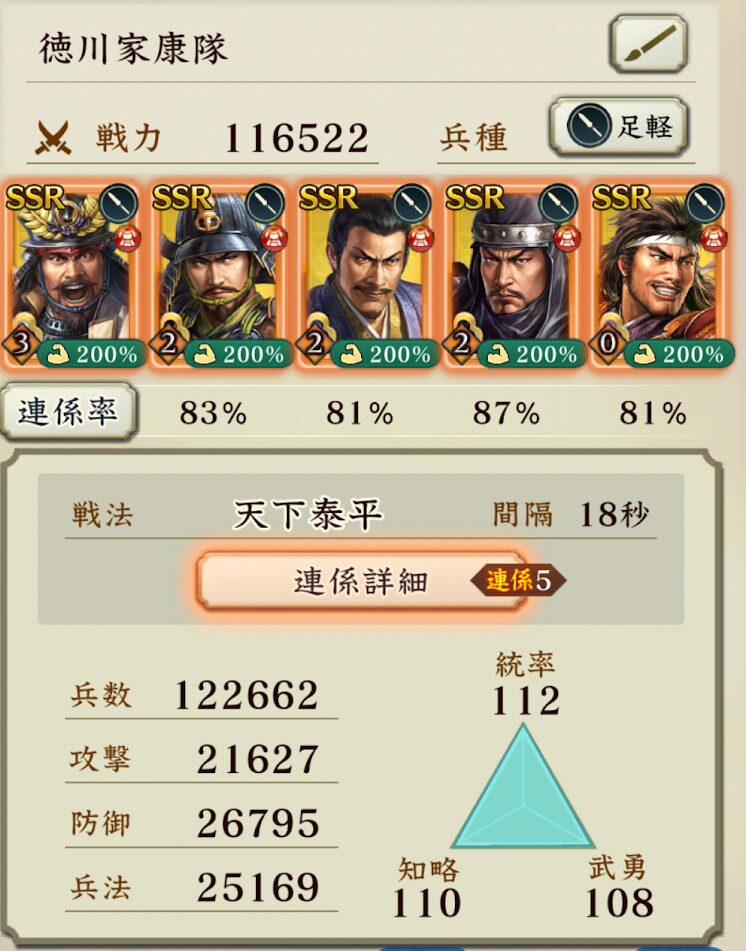Tap the 徳川家康隊 squad name
Image resolution: width=746 pixels, height=951 pixels.
coord(133,49)
